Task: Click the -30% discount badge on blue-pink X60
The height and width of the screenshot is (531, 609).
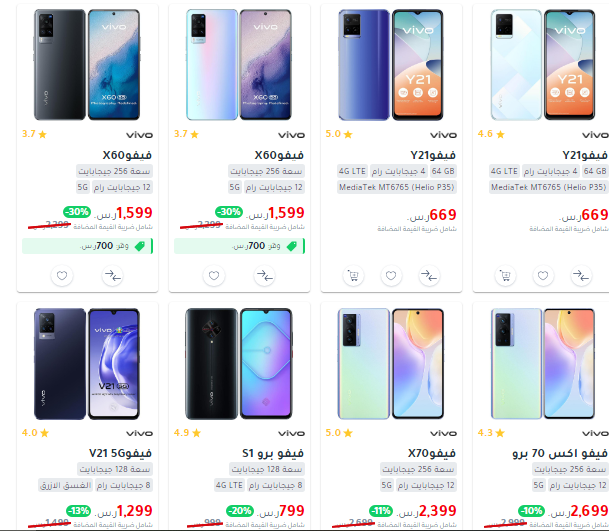Action: point(229,212)
